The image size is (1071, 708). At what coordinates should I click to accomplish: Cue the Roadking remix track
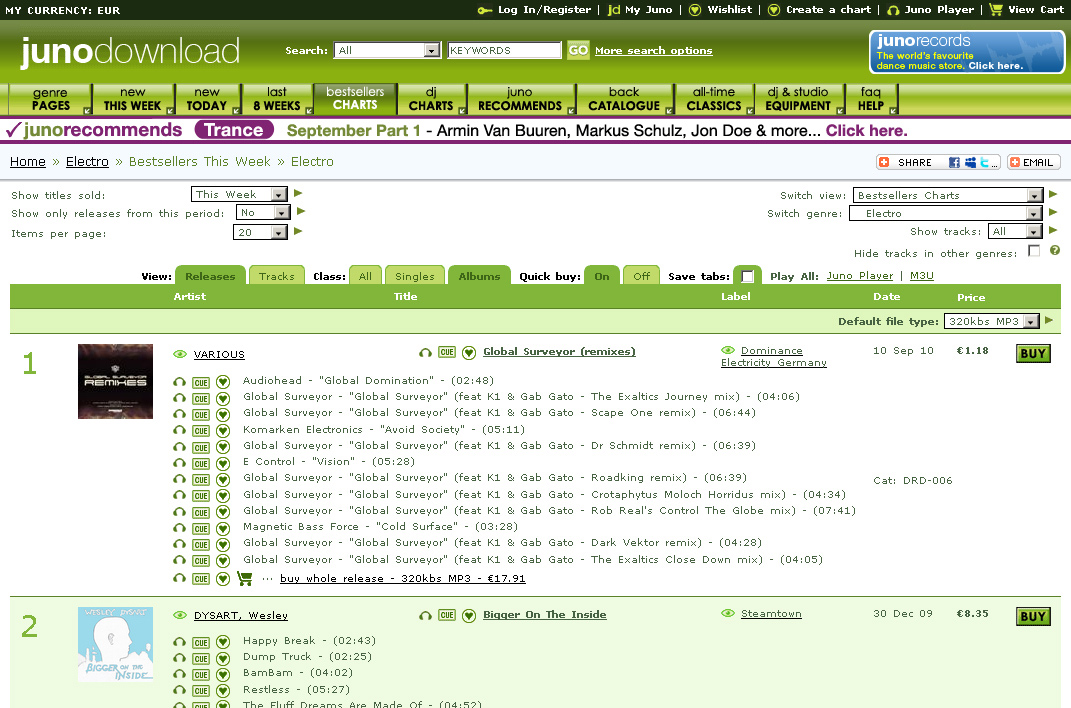click(201, 480)
